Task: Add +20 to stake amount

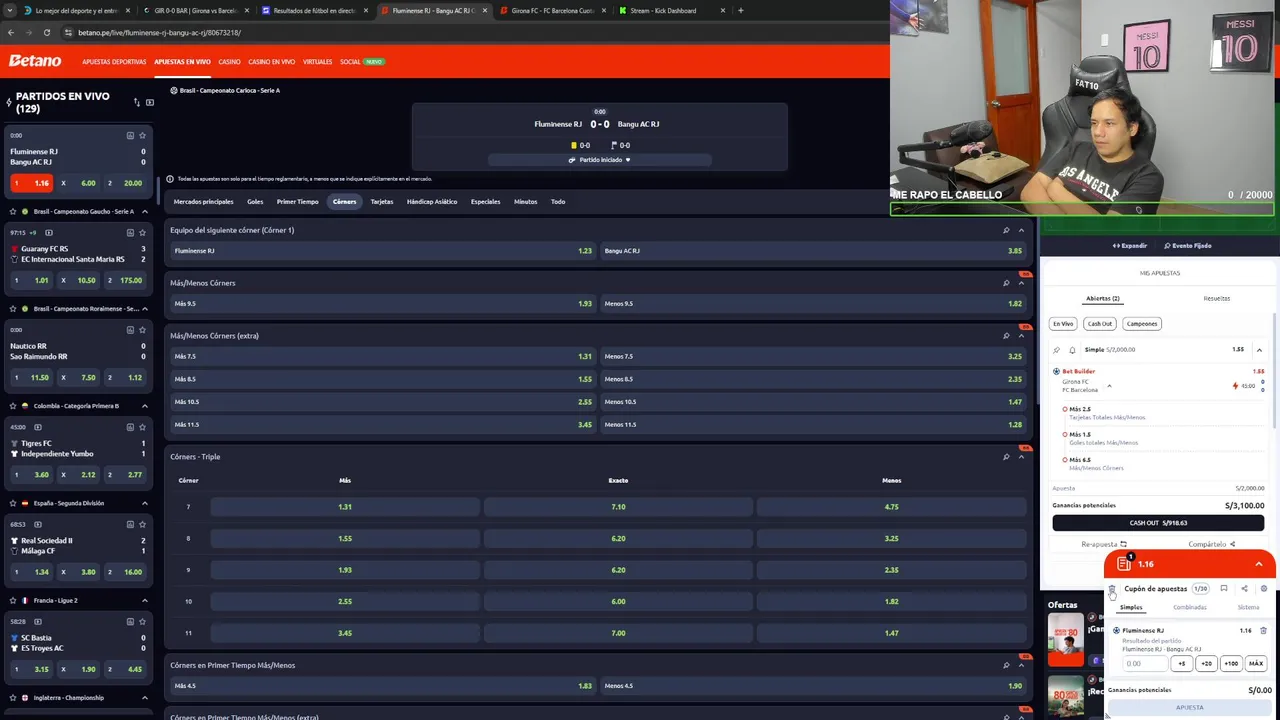Action: pyautogui.click(x=1206, y=664)
